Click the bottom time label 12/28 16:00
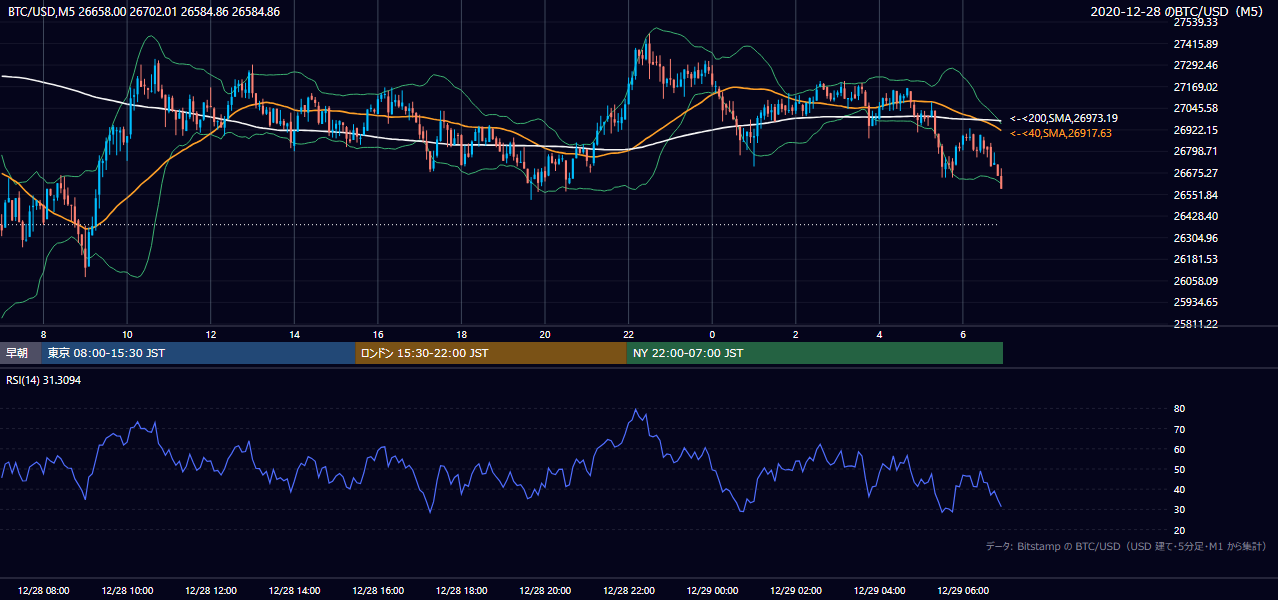The height and width of the screenshot is (600, 1278). pos(378,591)
